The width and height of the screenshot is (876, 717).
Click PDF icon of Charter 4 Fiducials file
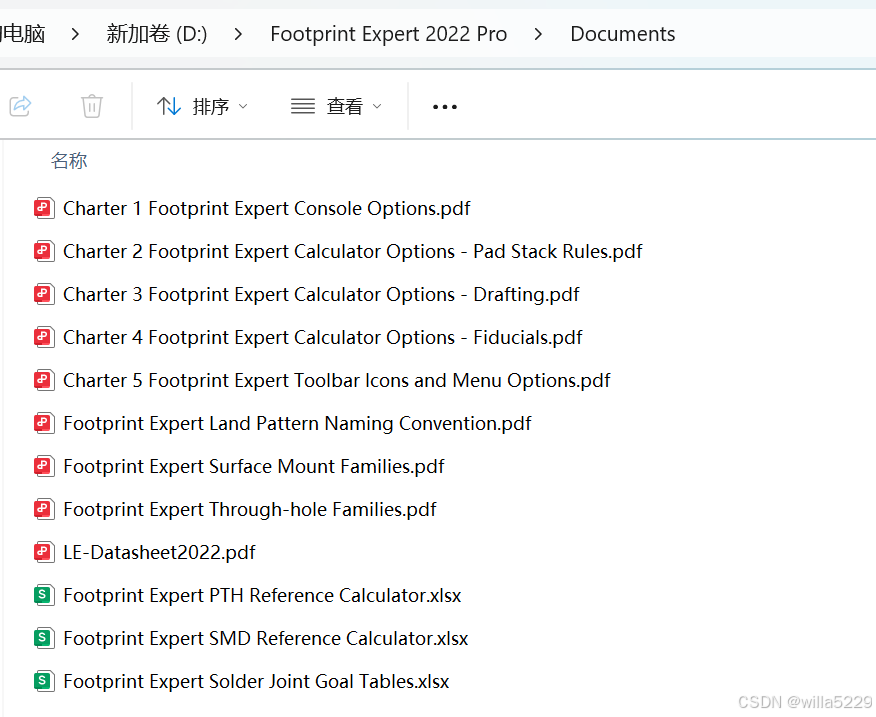[x=44, y=338]
